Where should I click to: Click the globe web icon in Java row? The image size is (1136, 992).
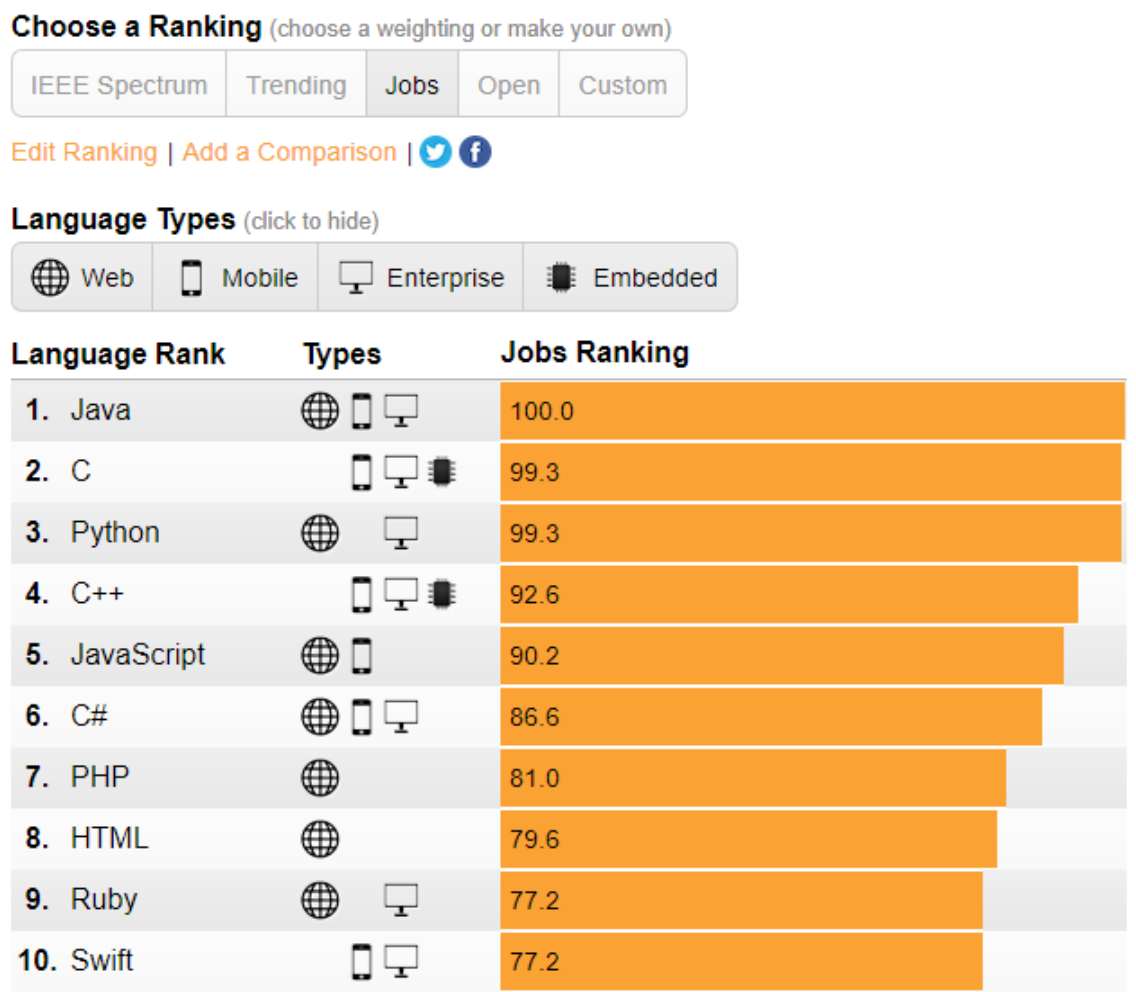(x=320, y=411)
